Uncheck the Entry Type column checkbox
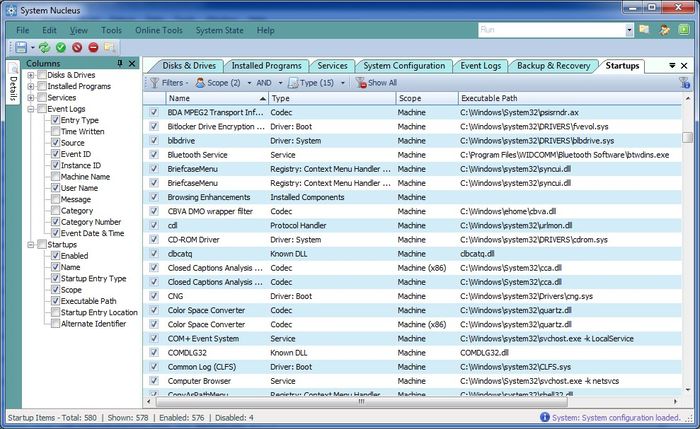700x429 pixels. [55, 120]
